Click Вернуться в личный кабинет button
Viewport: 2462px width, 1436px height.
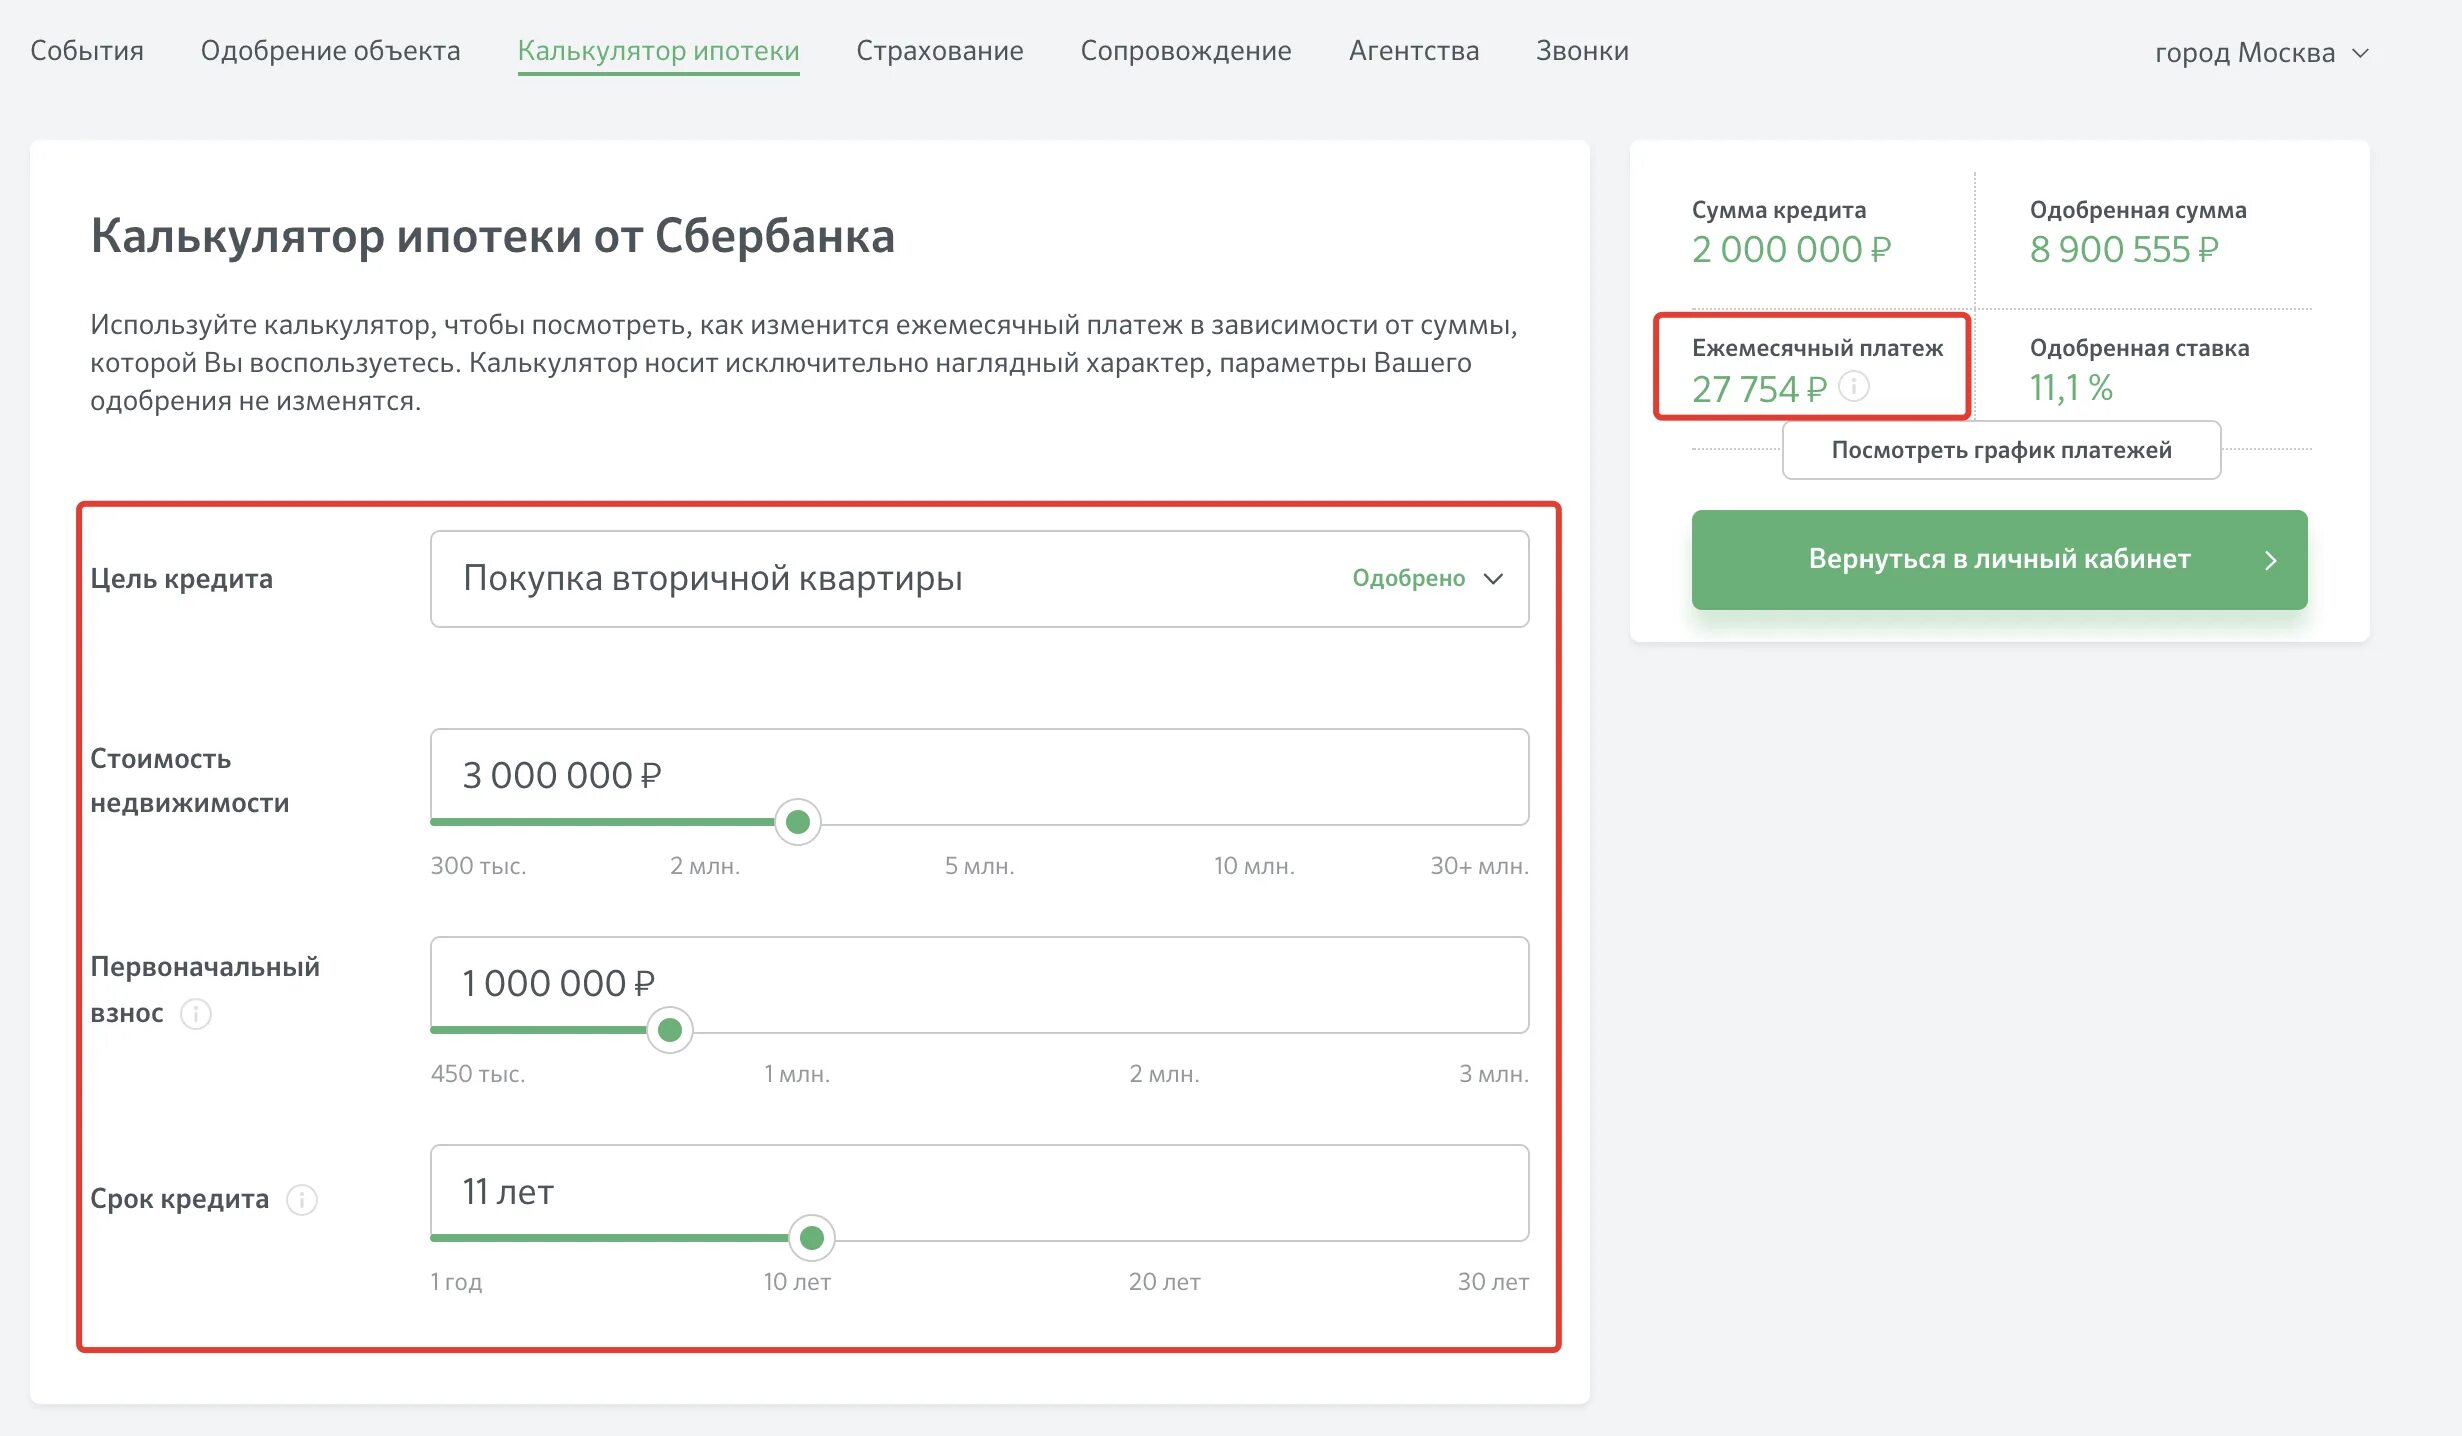[x=1999, y=560]
